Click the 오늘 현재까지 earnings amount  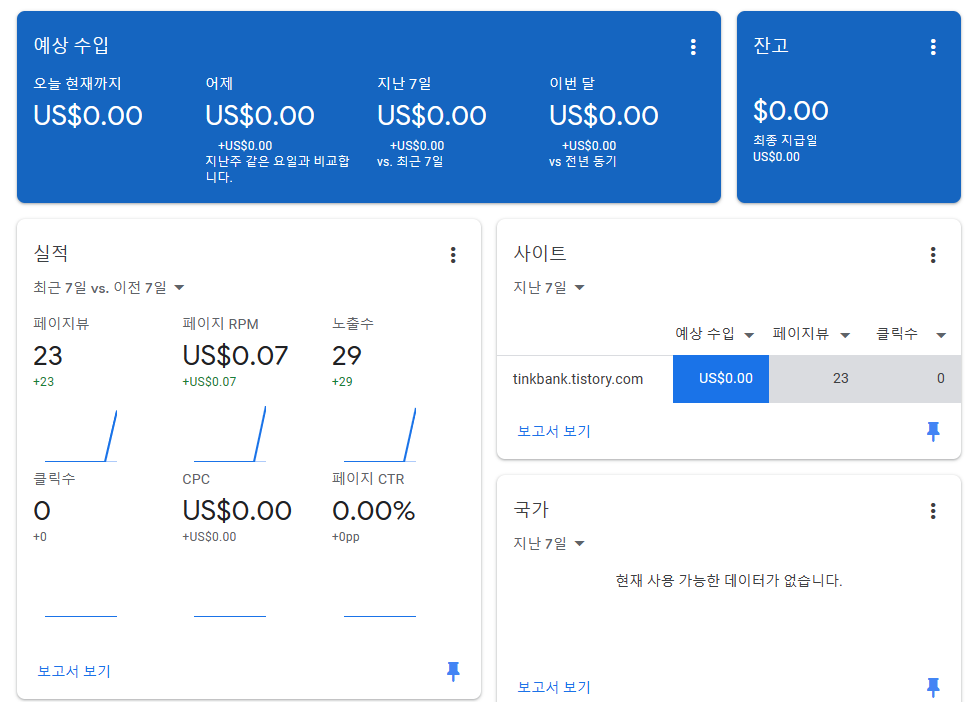88,116
